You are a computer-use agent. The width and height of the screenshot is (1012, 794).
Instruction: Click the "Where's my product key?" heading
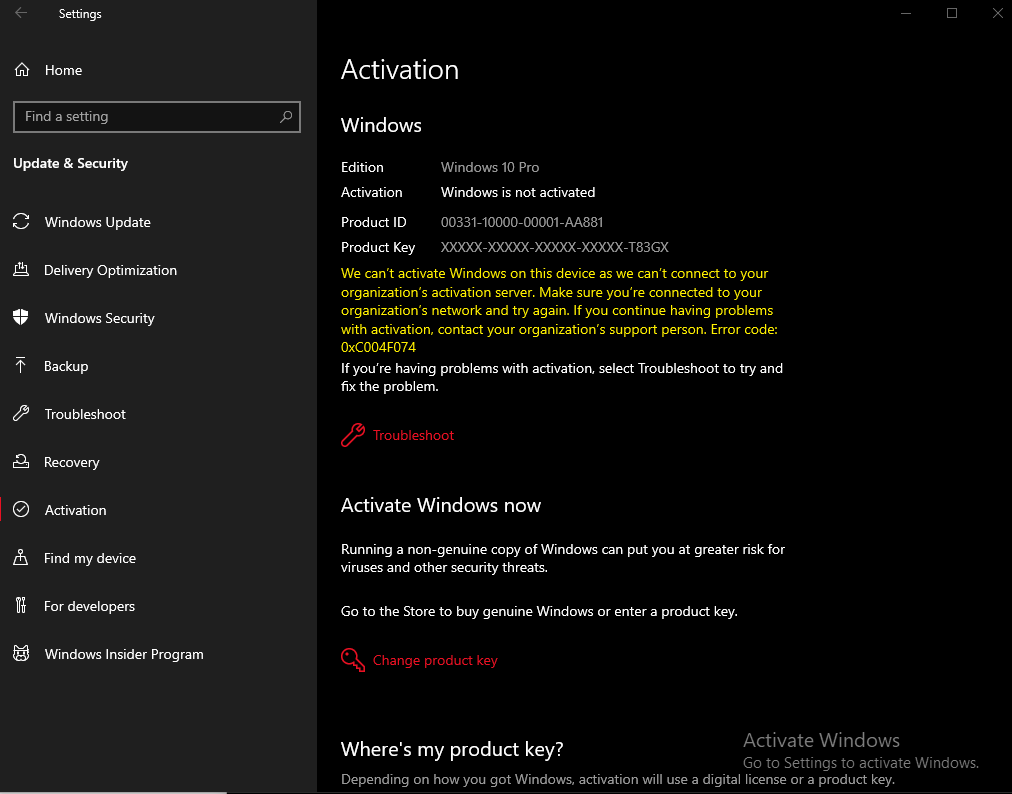point(452,749)
